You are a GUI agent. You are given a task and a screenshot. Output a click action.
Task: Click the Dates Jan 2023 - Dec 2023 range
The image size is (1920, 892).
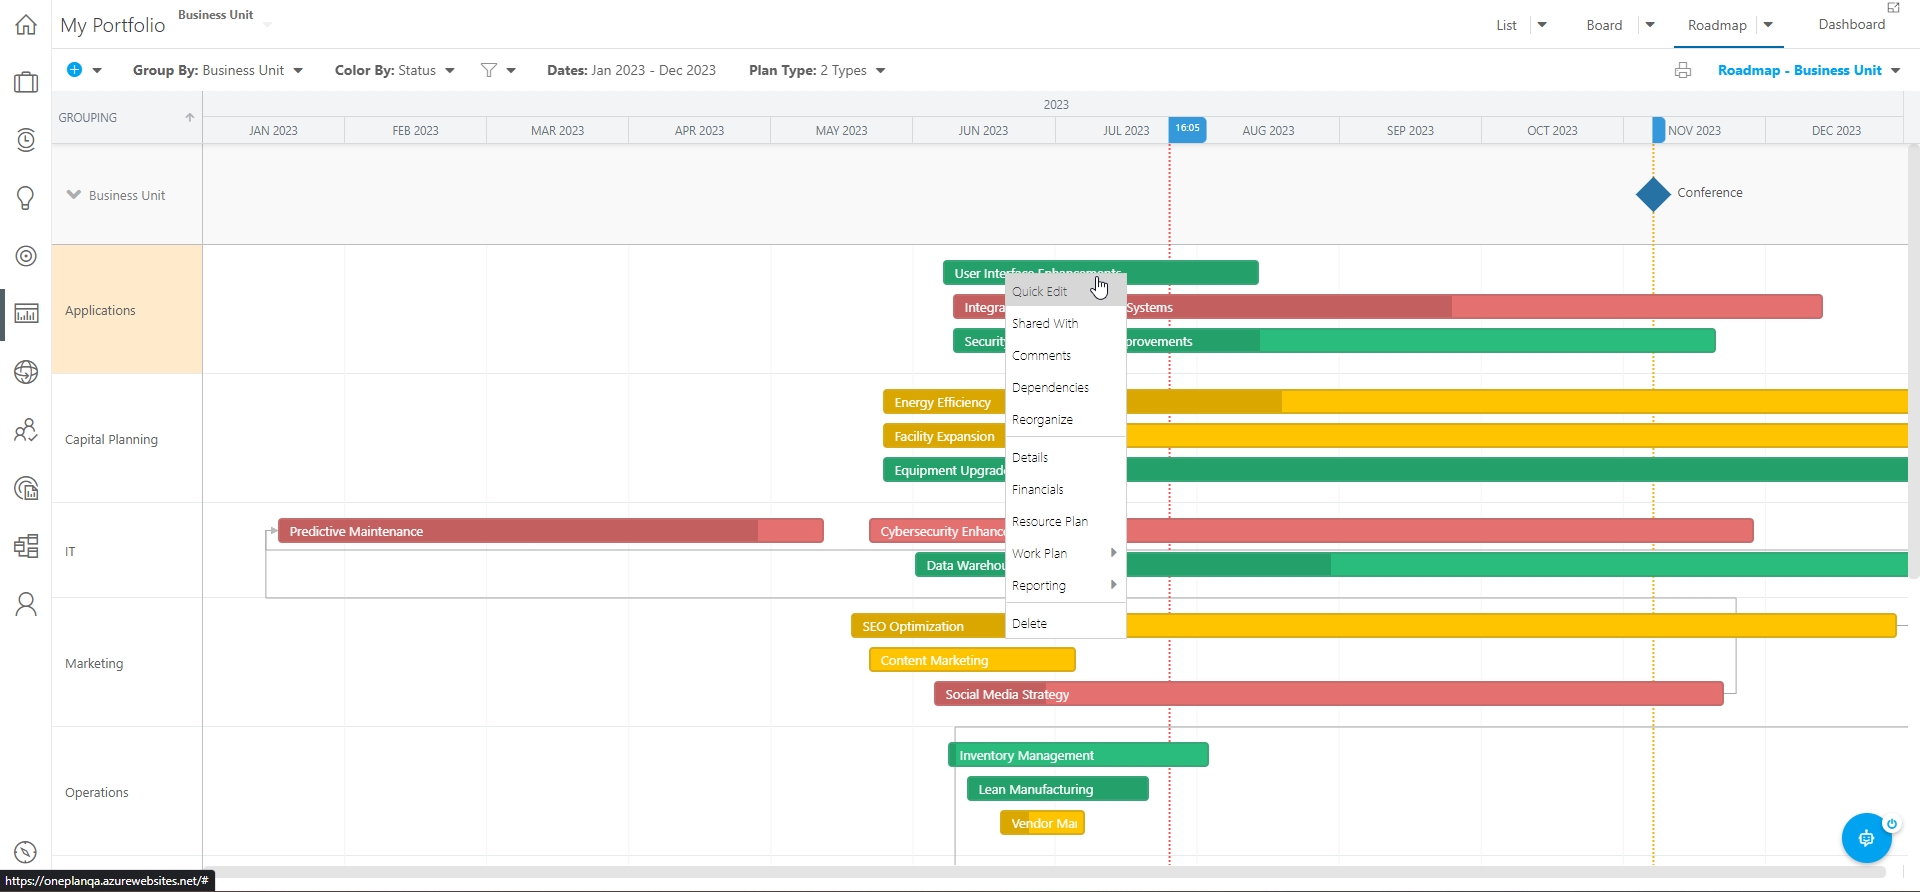click(631, 70)
